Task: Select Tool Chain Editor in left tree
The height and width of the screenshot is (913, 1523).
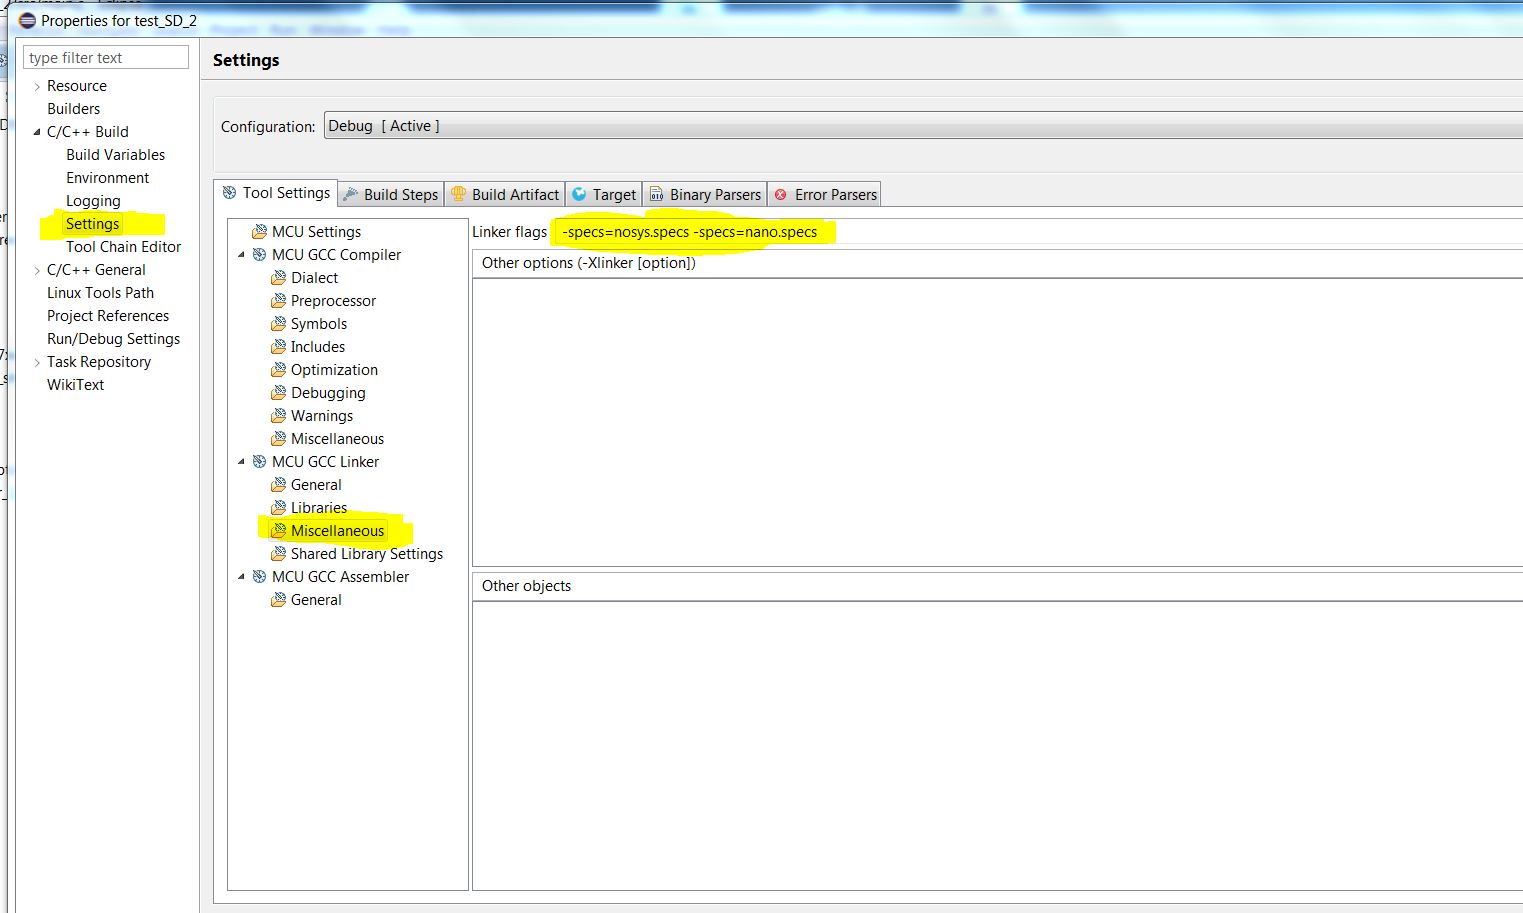Action: point(123,247)
